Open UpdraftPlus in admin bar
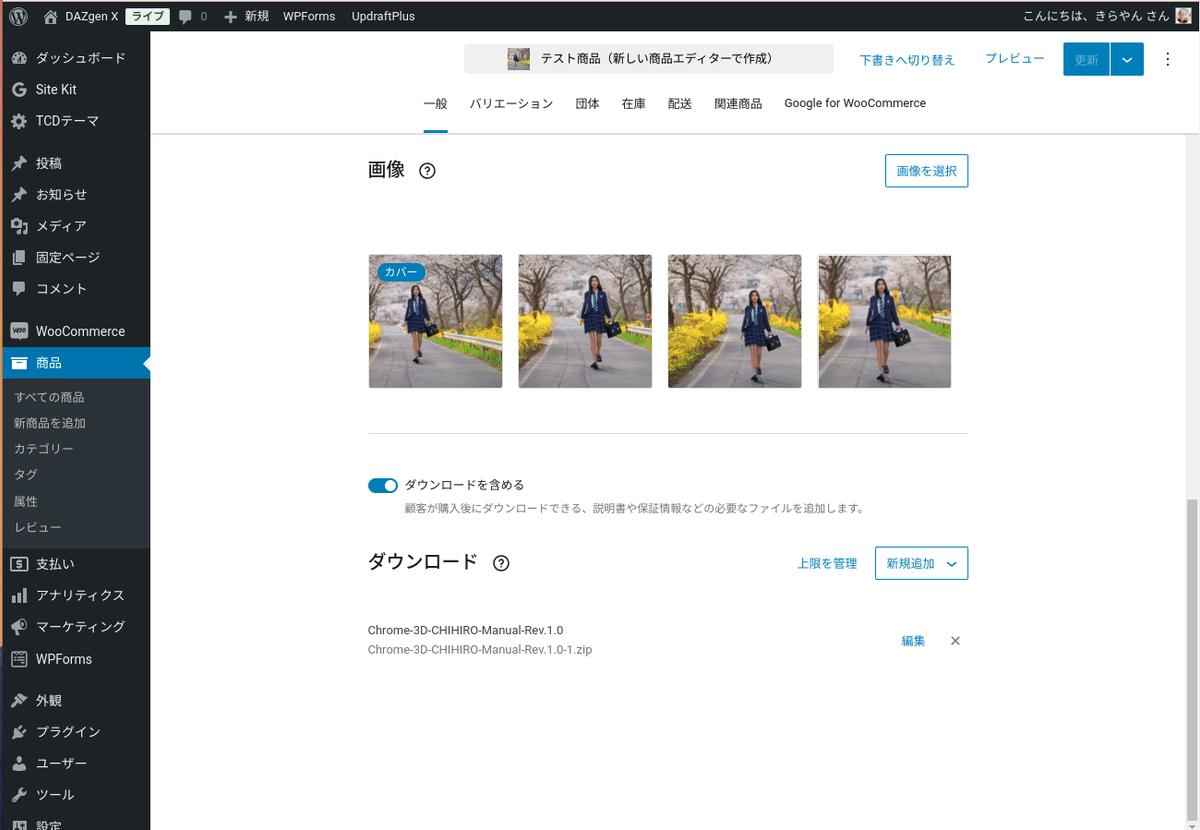1200x830 pixels. (x=383, y=16)
